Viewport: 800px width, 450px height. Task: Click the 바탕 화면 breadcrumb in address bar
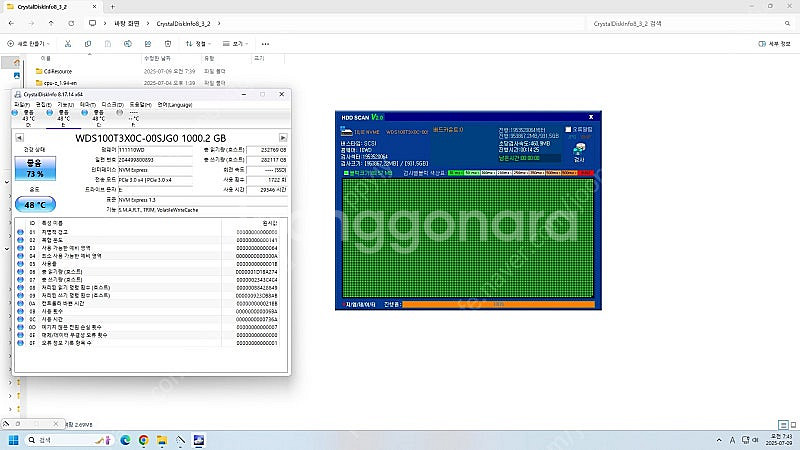pos(127,23)
